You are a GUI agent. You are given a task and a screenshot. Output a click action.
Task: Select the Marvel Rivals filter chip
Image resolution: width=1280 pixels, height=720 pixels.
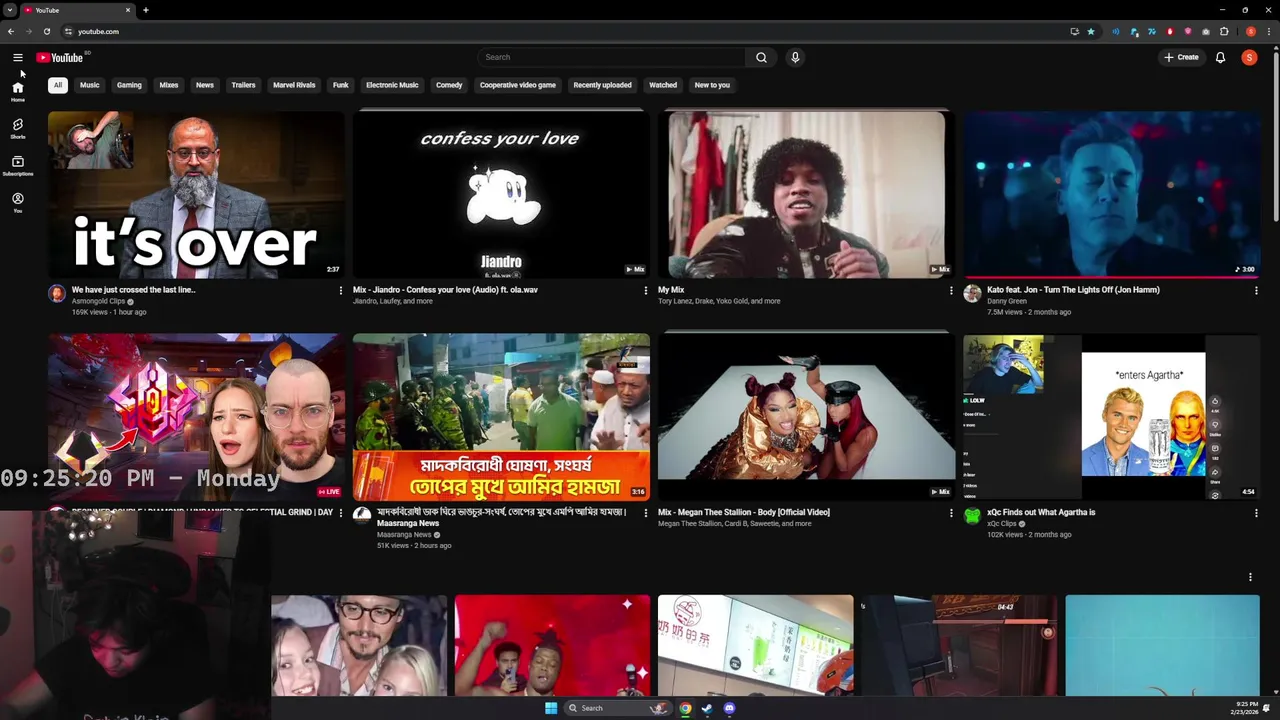(294, 85)
